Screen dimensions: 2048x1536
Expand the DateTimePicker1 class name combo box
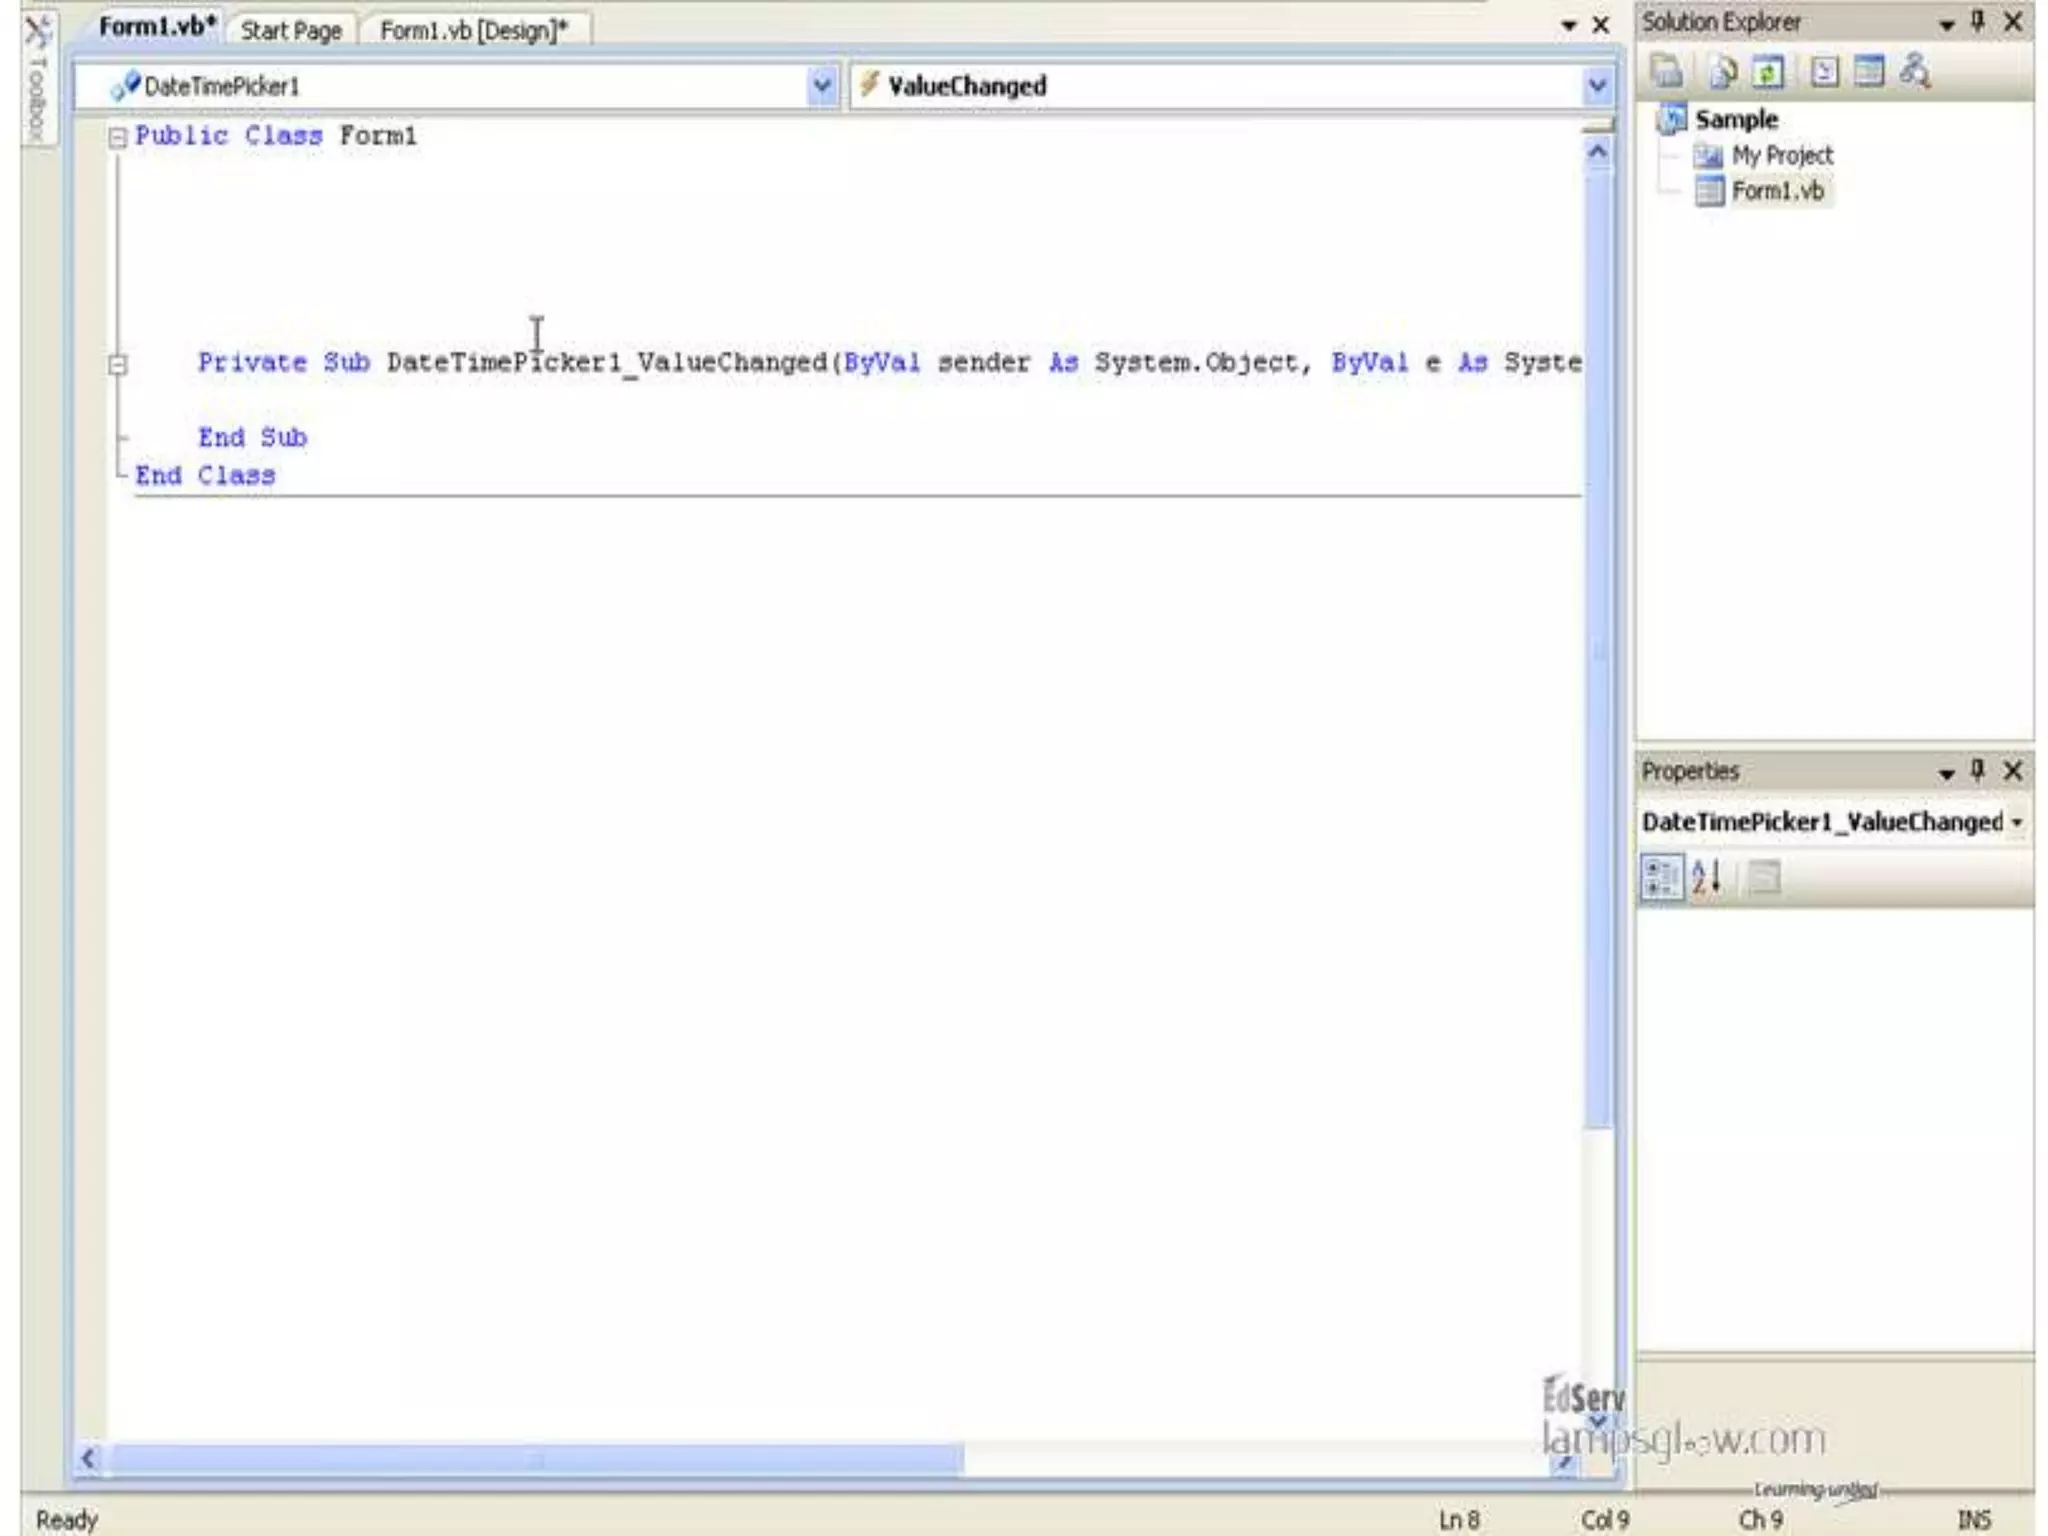pyautogui.click(x=821, y=87)
